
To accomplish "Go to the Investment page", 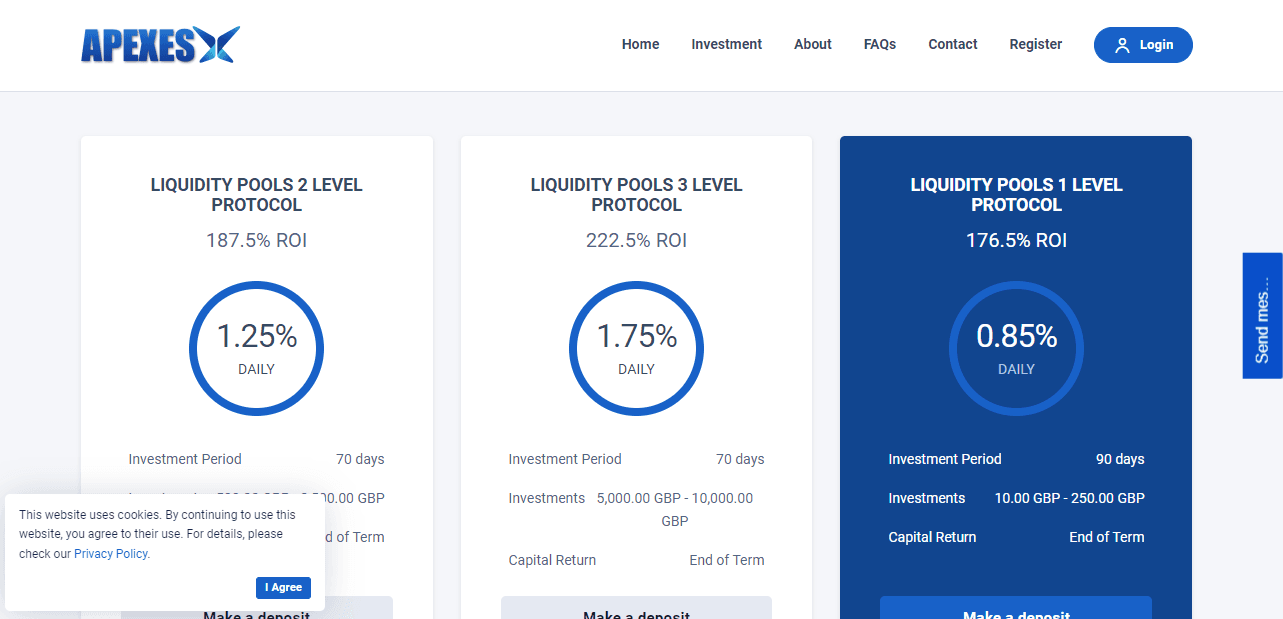I will point(726,44).
